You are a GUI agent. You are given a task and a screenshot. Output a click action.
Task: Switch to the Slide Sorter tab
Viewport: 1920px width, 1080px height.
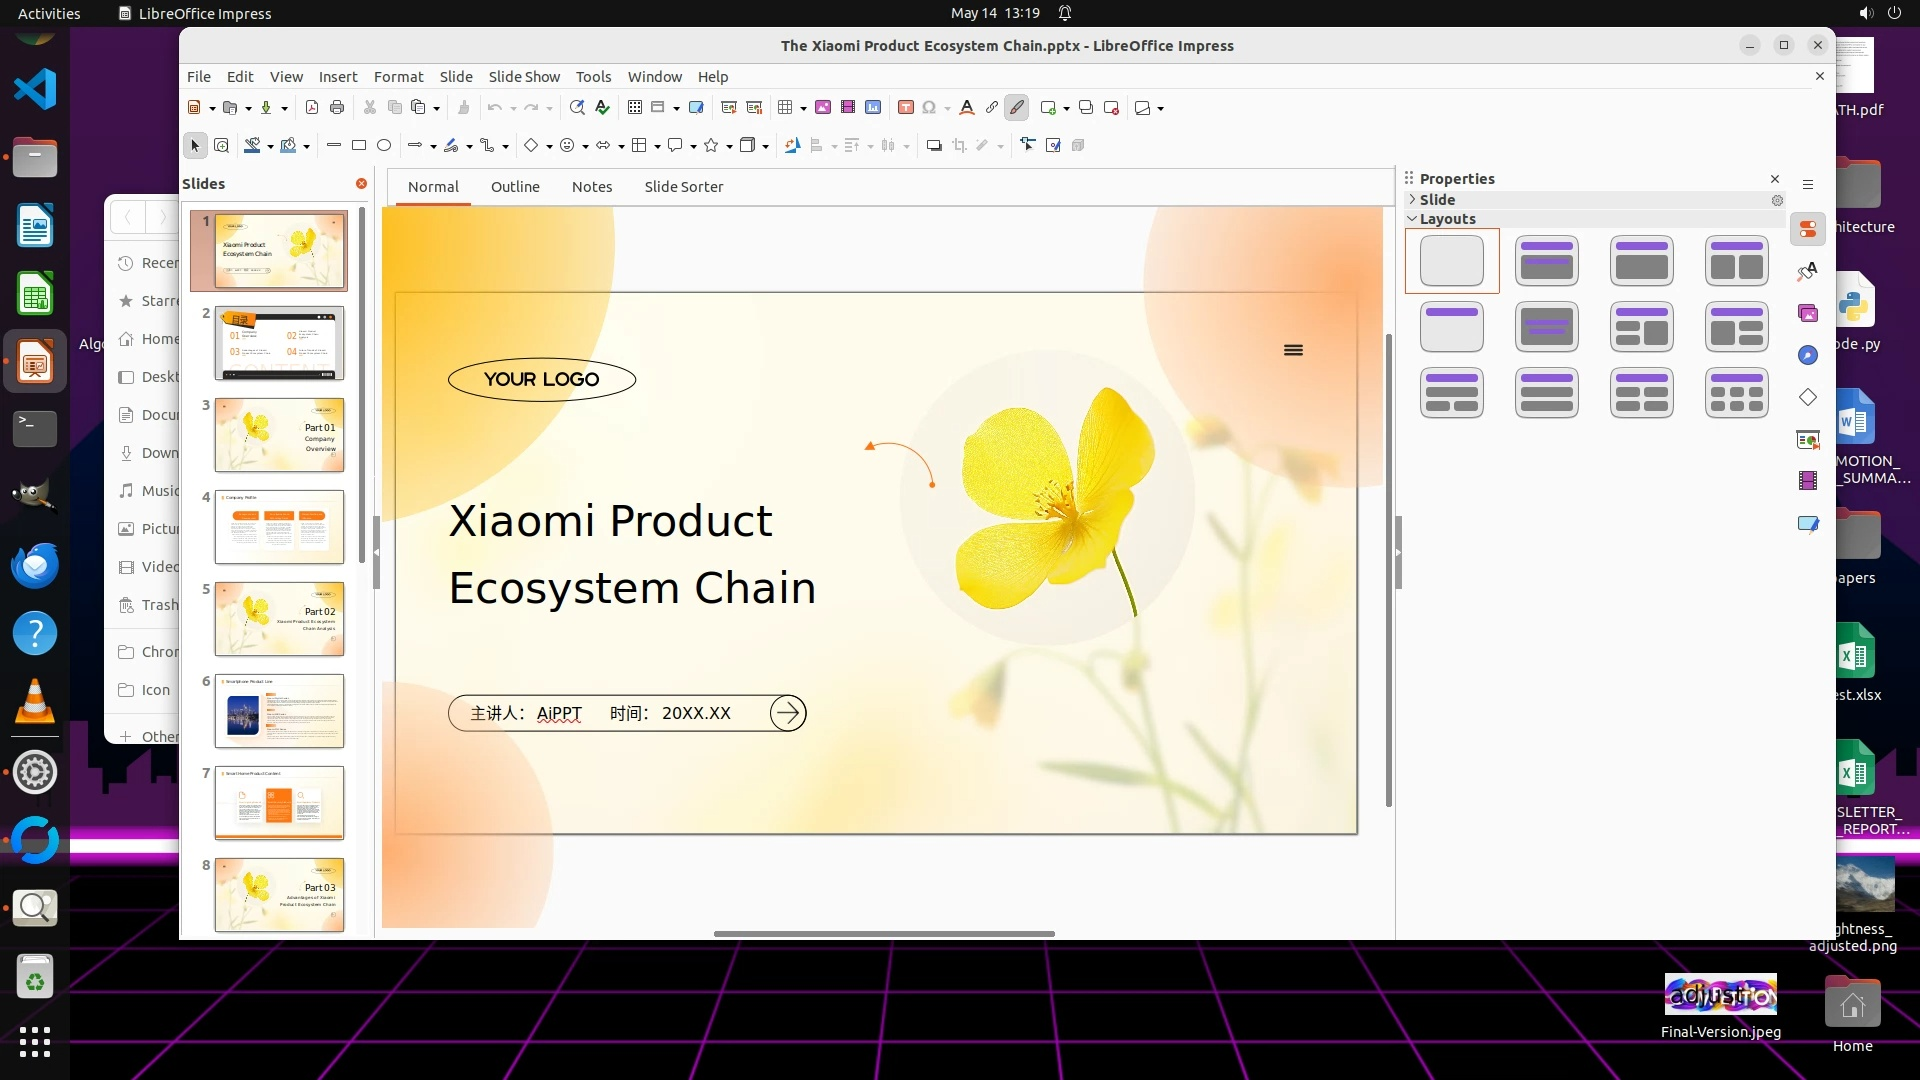pos(683,187)
